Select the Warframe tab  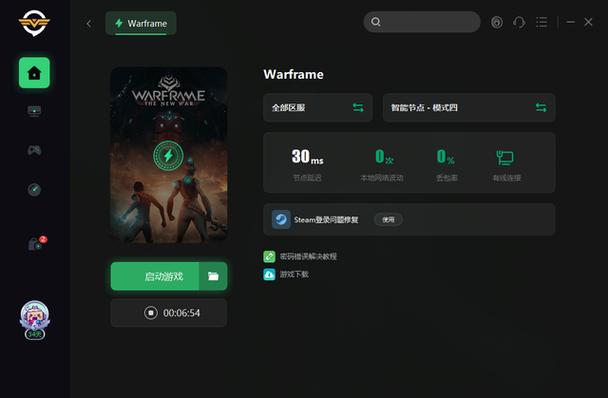(141, 23)
